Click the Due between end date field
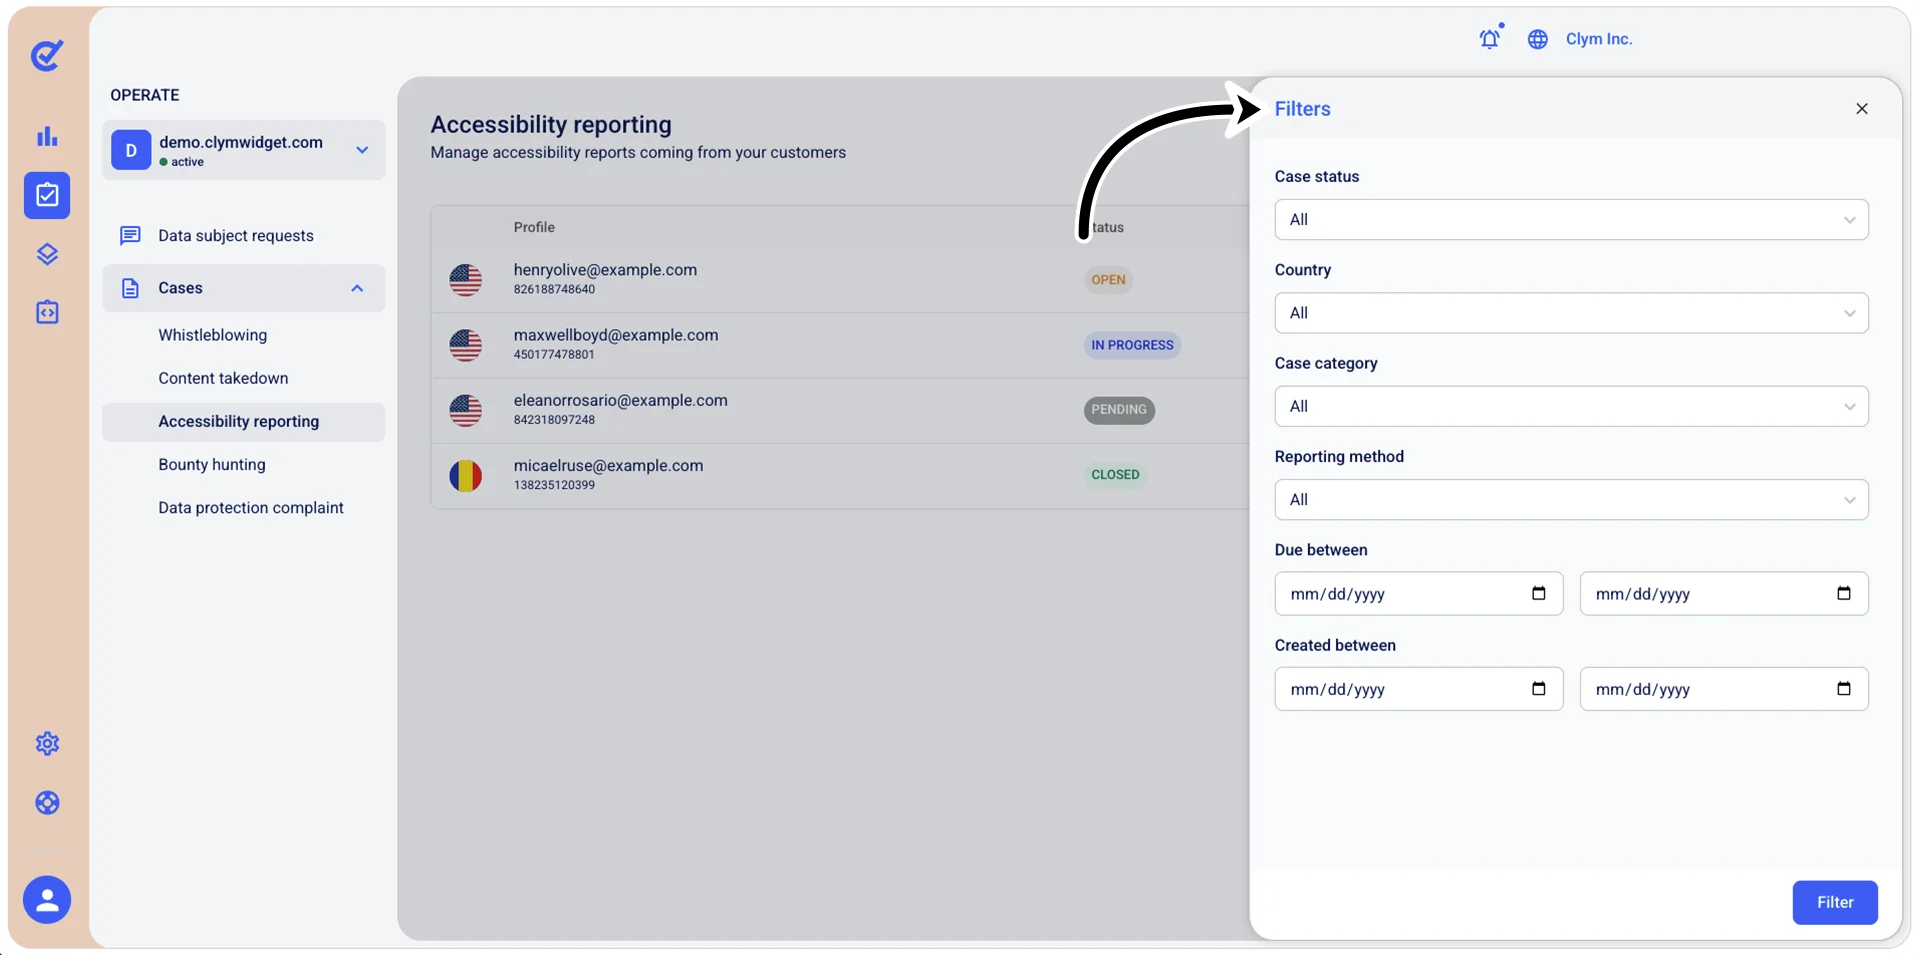This screenshot has height=955, width=1917. point(1723,594)
